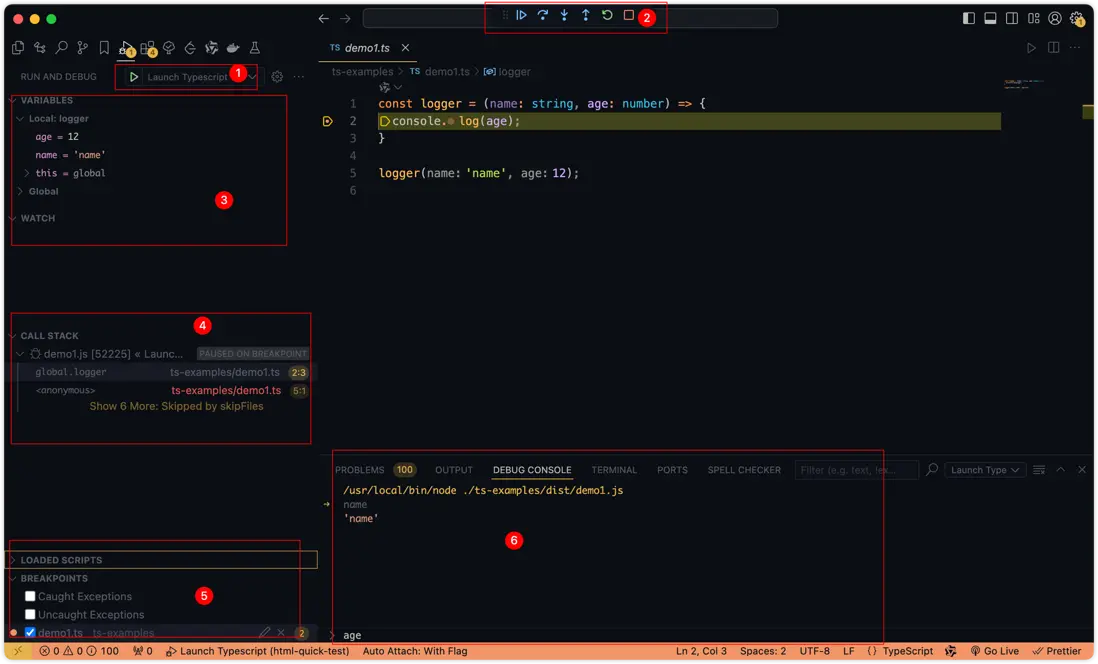Click the Continue debug button
Image resolution: width=1098 pixels, height=664 pixels.
coord(521,16)
